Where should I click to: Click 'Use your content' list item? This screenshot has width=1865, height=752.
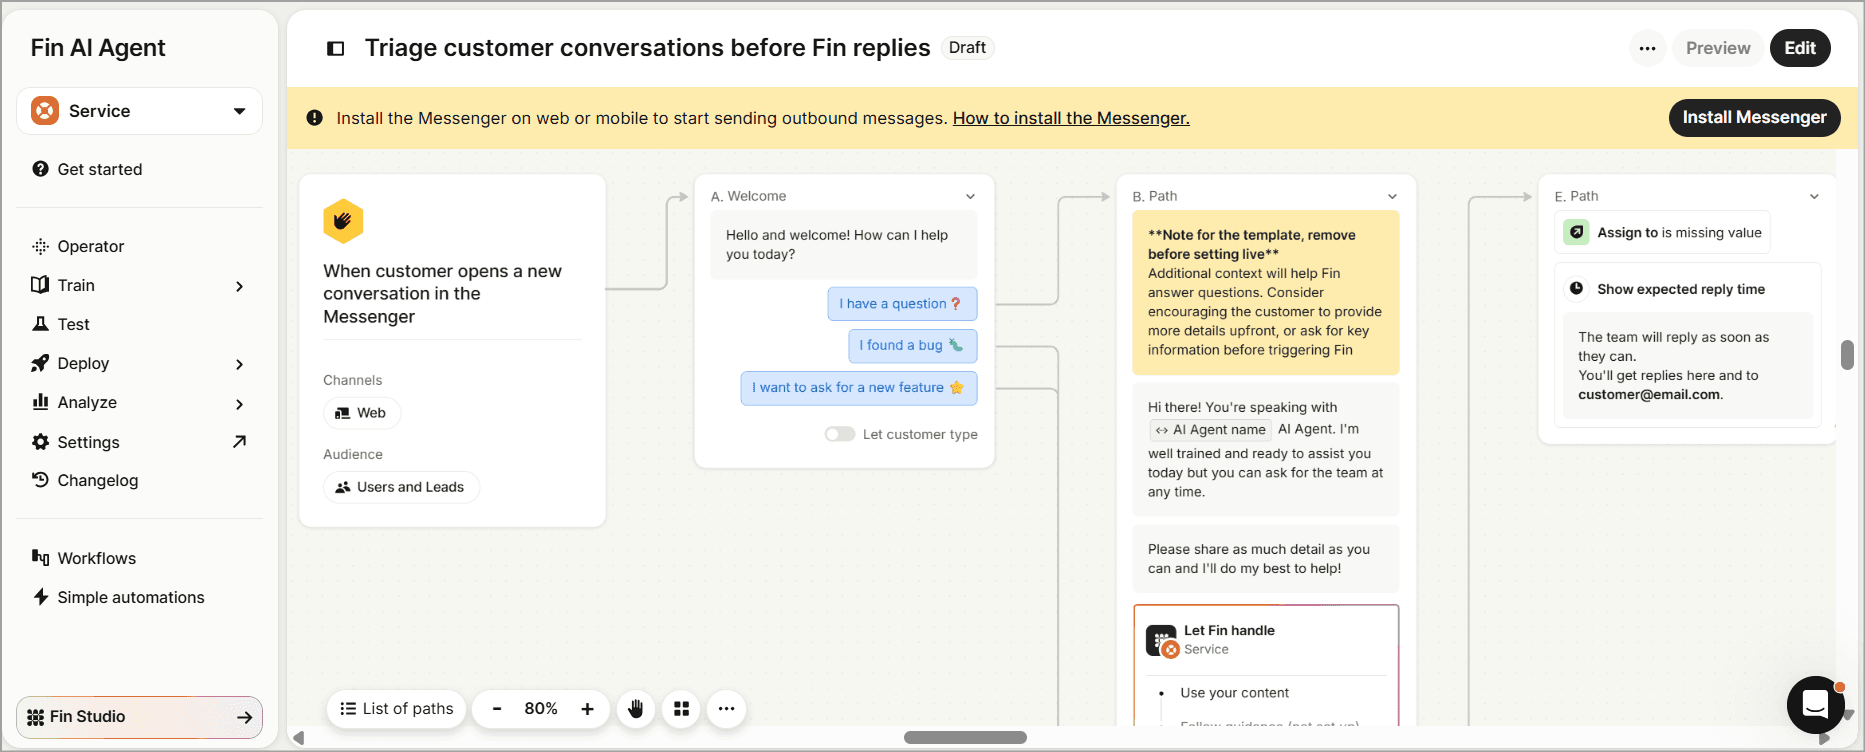pos(1234,693)
